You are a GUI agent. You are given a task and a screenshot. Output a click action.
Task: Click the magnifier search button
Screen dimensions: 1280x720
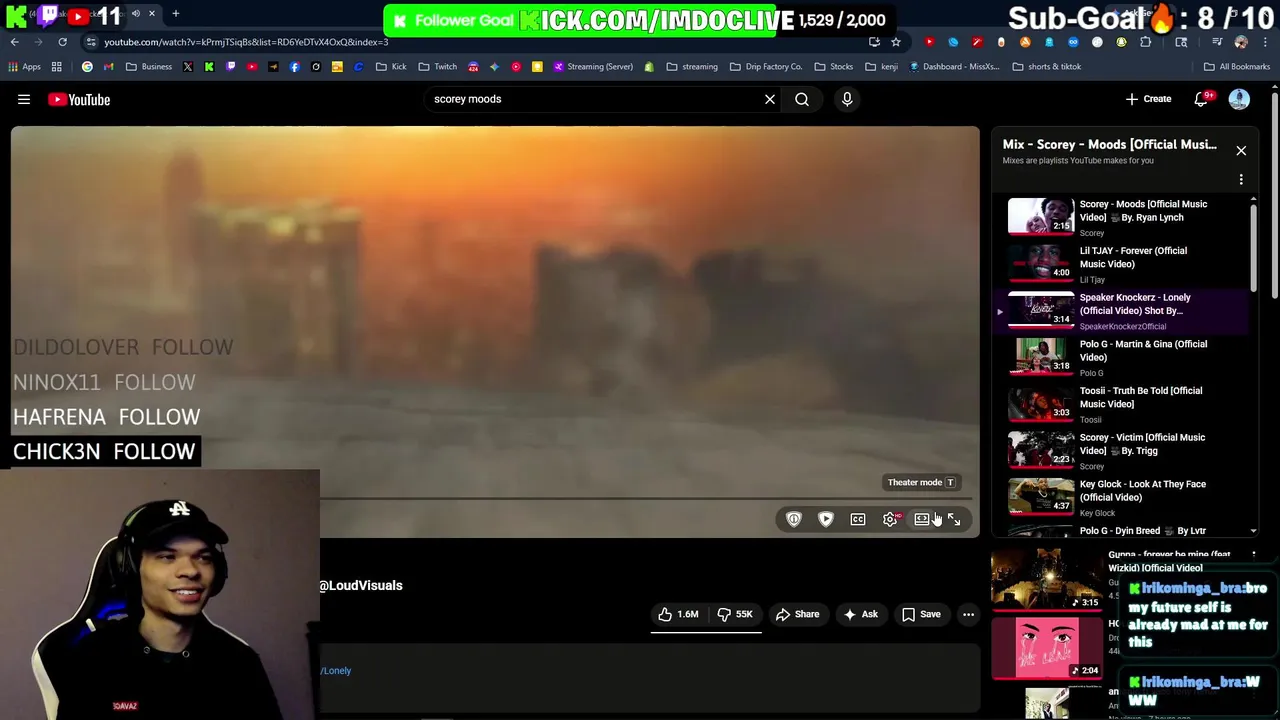click(x=802, y=99)
